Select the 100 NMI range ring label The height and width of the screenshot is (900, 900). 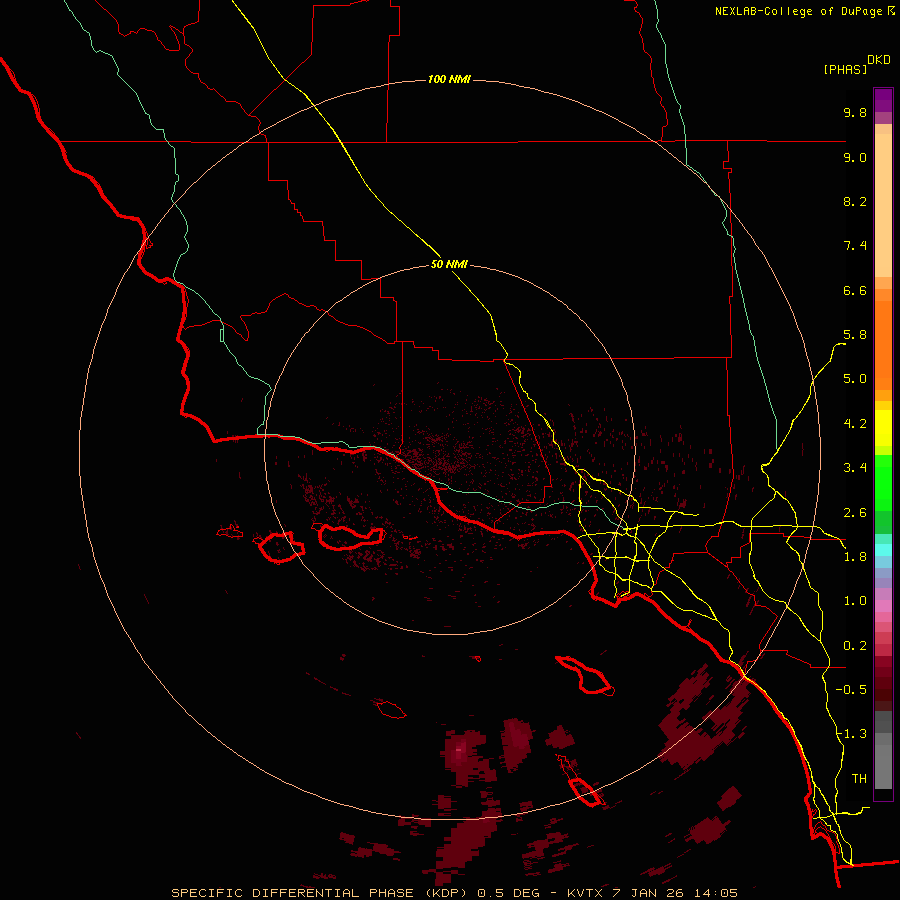pos(449,79)
